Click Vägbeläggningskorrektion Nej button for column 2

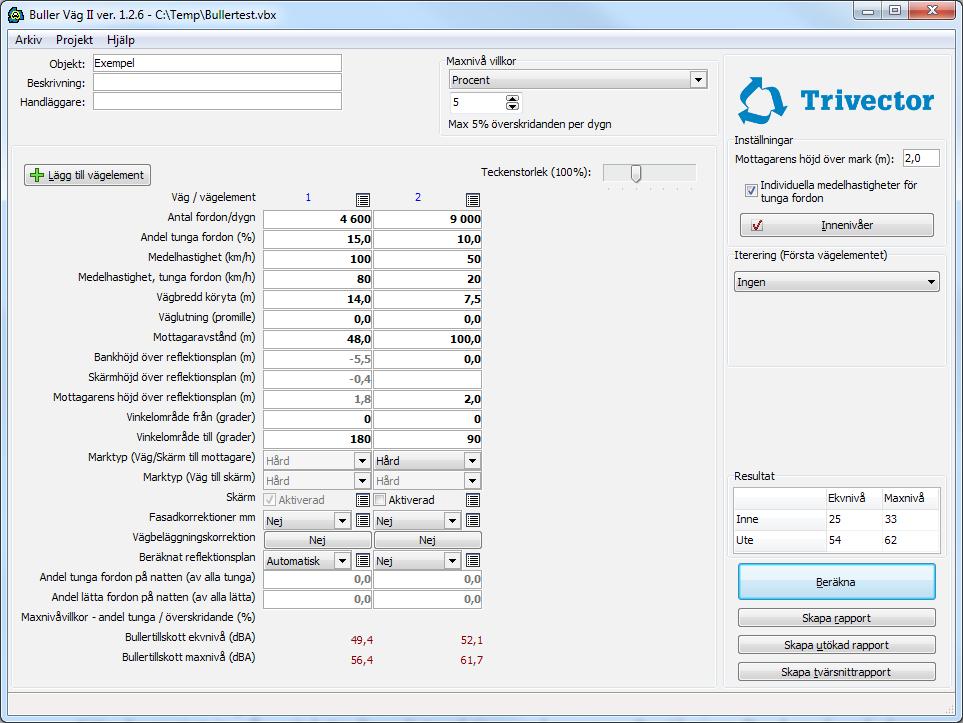427,540
